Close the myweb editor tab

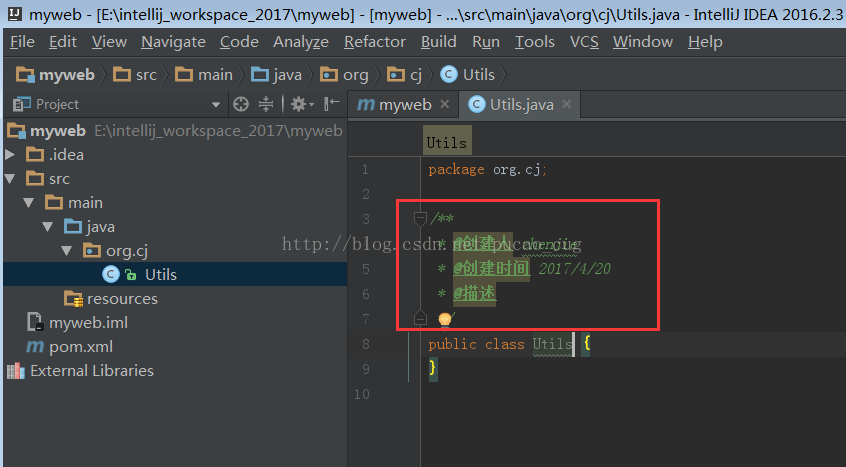coord(444,104)
